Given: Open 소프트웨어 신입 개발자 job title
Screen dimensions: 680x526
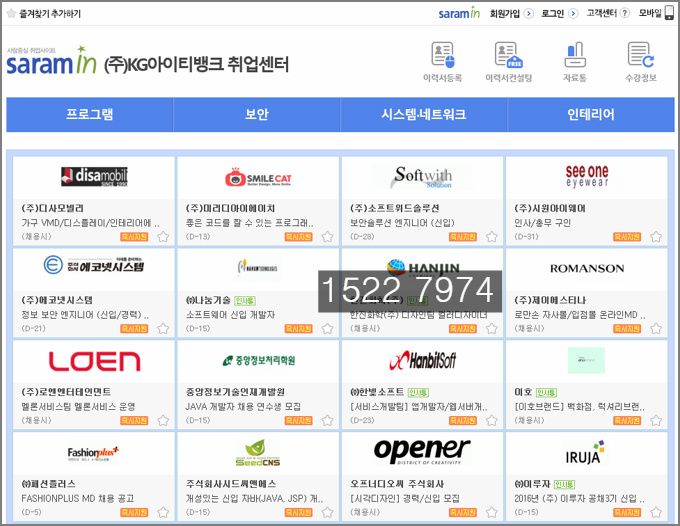Looking at the screenshot, I should pyautogui.click(x=230, y=315).
